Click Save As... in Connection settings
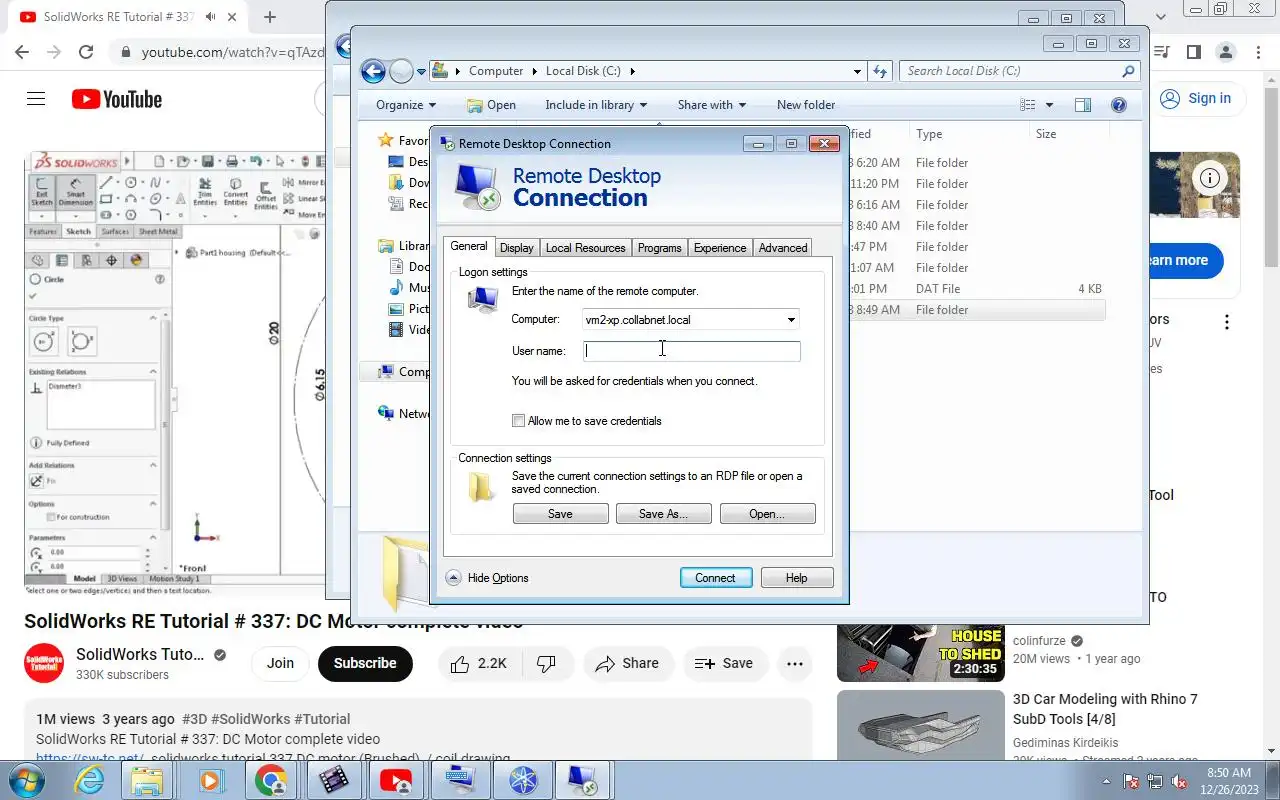1280x800 pixels. 663,514
